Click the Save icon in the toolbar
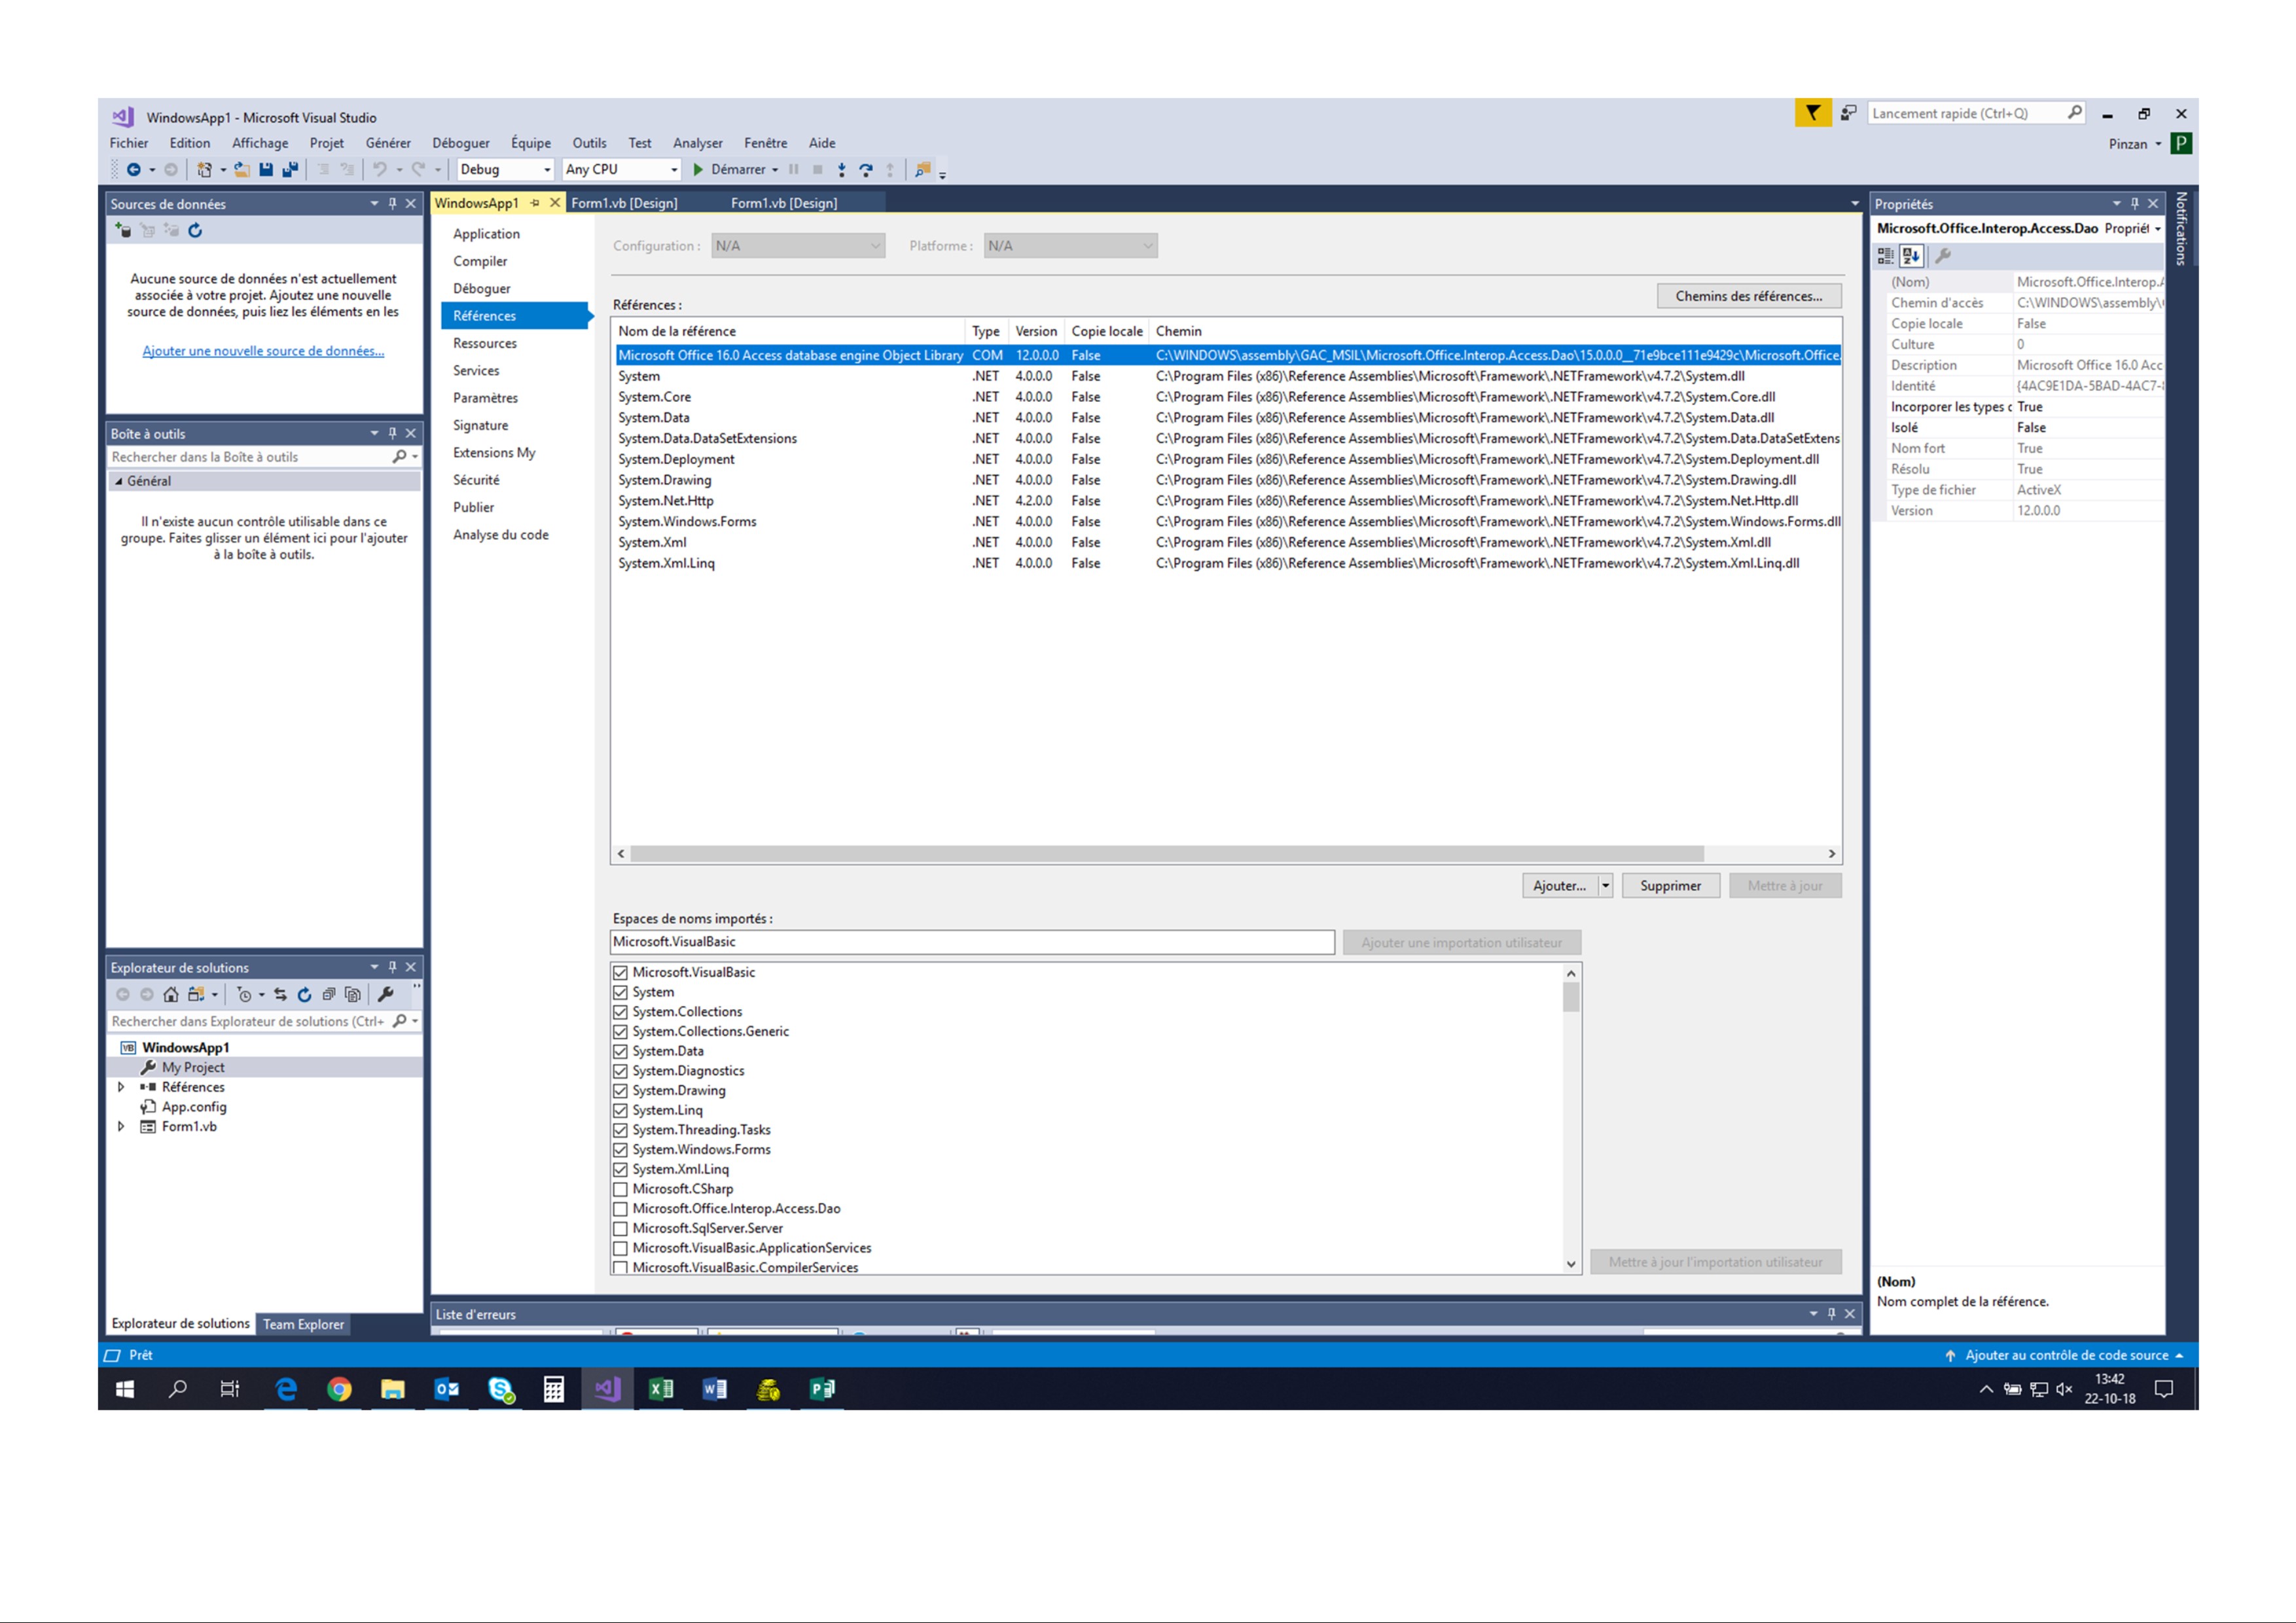 coord(266,170)
